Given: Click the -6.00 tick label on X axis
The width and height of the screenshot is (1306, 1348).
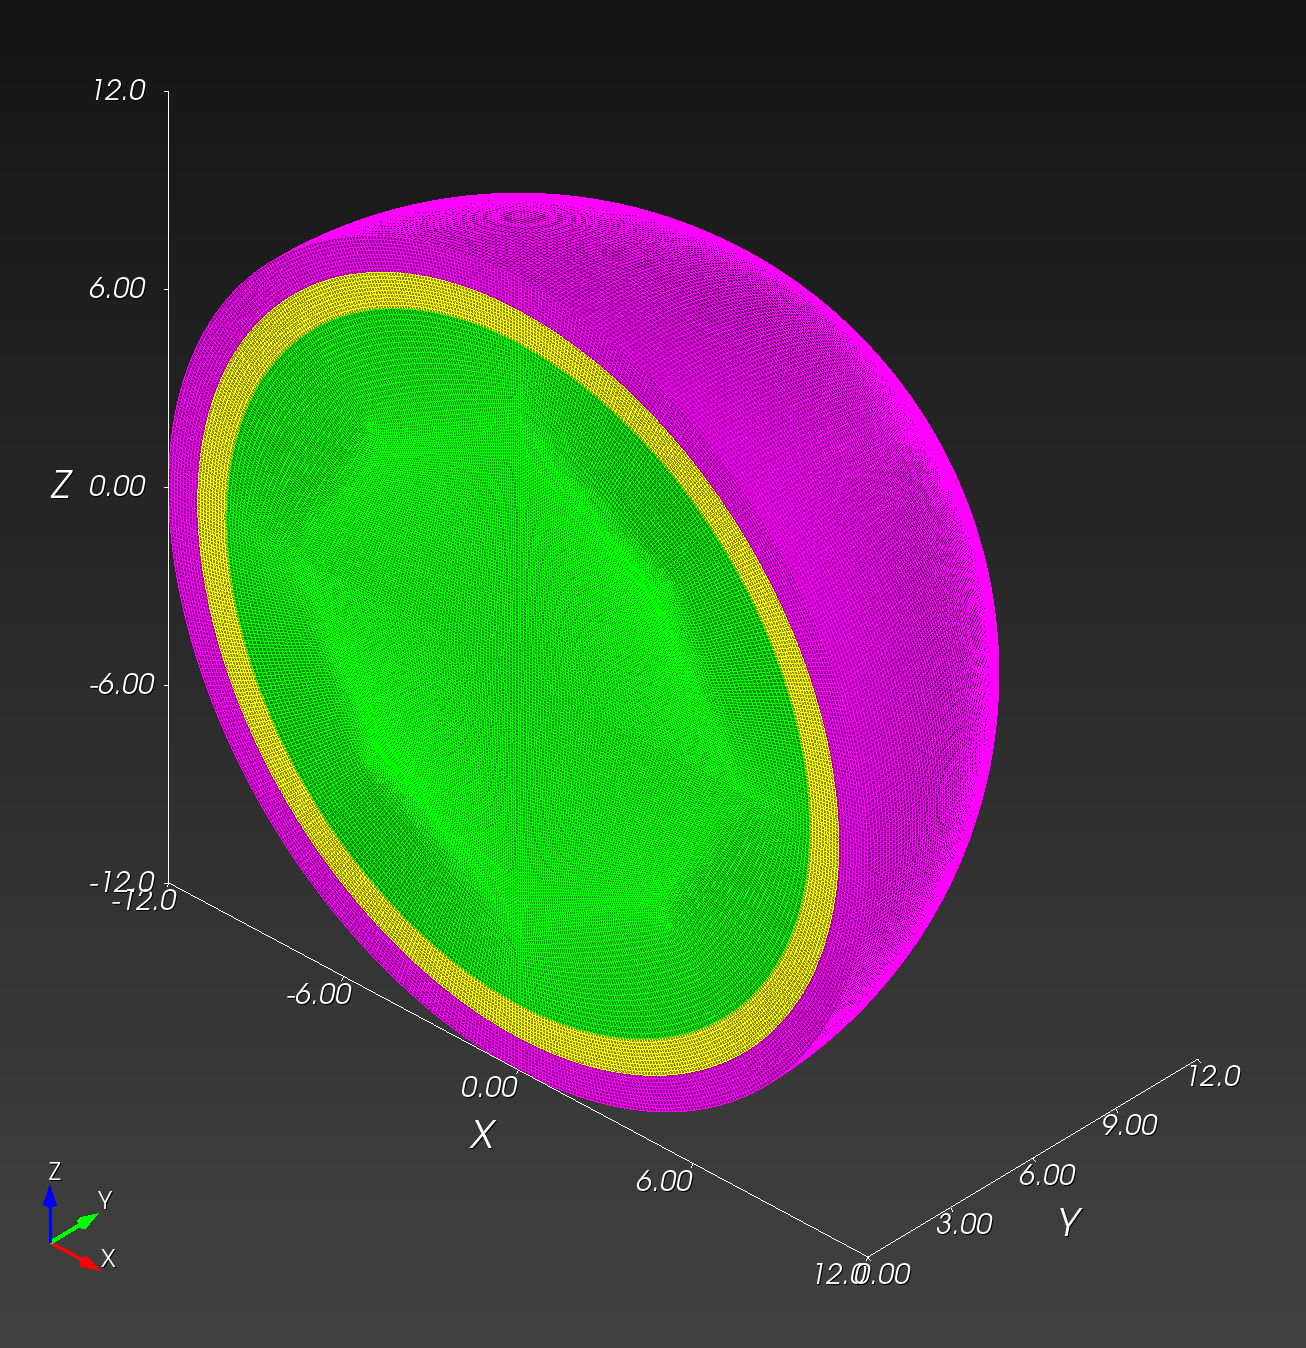Looking at the screenshot, I should [x=318, y=994].
